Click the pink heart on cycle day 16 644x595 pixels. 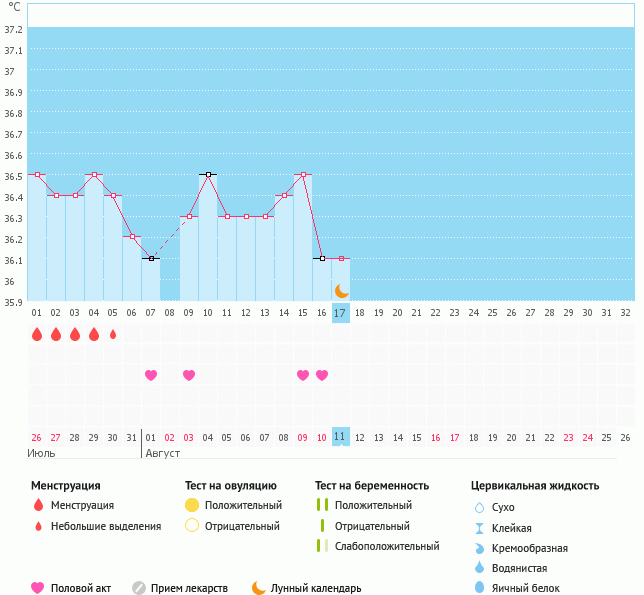(322, 375)
